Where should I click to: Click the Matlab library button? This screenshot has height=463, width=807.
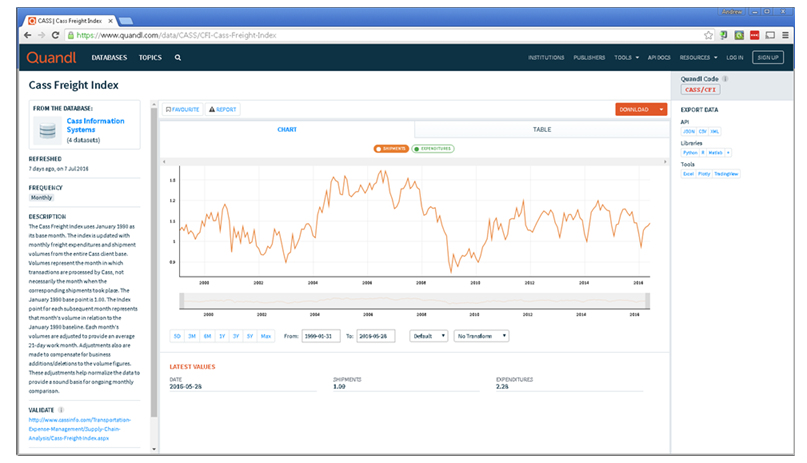coord(715,153)
